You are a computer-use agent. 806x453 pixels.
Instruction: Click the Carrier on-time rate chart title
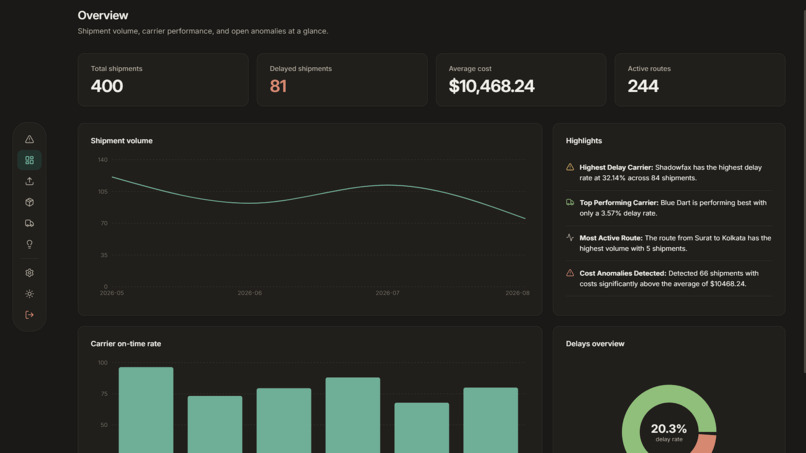click(126, 343)
